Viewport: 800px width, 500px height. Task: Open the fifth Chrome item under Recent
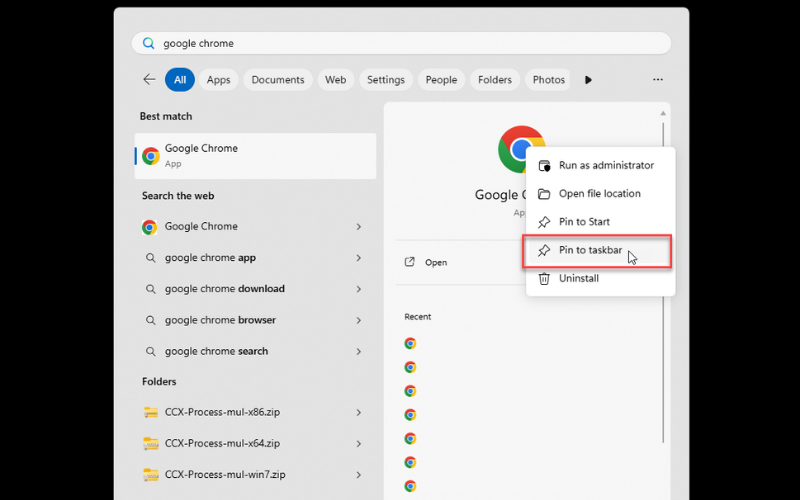pyautogui.click(x=410, y=439)
